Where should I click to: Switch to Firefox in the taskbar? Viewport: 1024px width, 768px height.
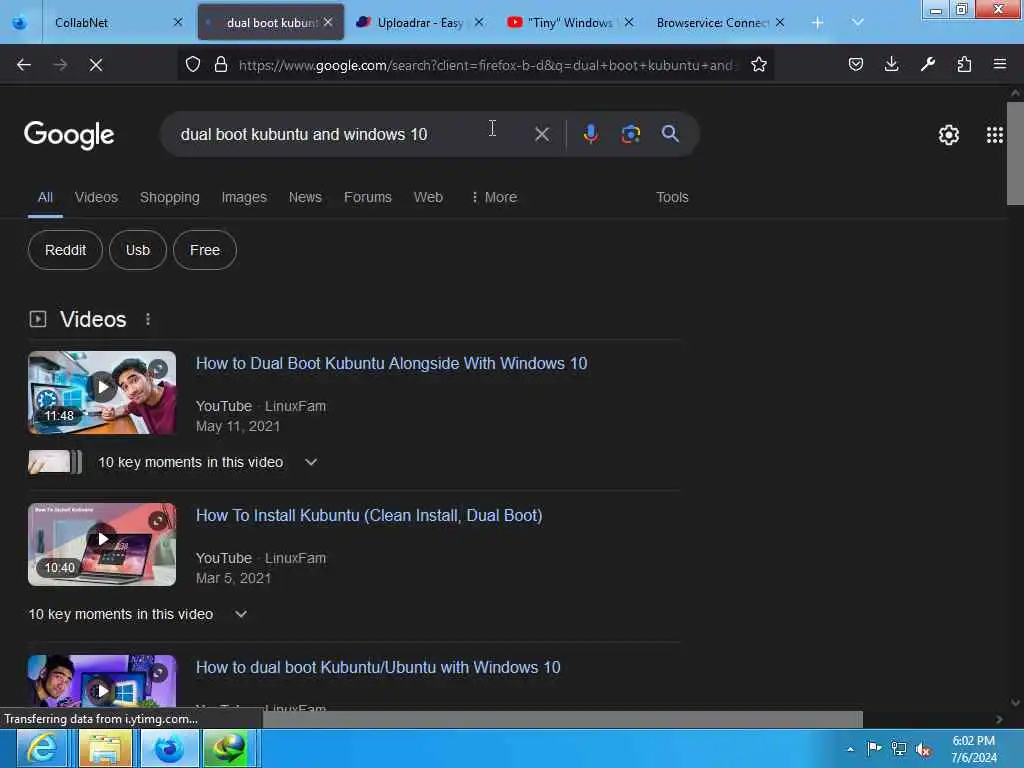168,748
